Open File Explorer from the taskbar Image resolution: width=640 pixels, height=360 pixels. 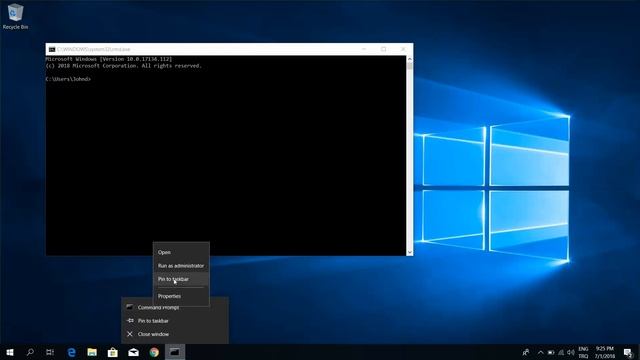pyautogui.click(x=92, y=352)
